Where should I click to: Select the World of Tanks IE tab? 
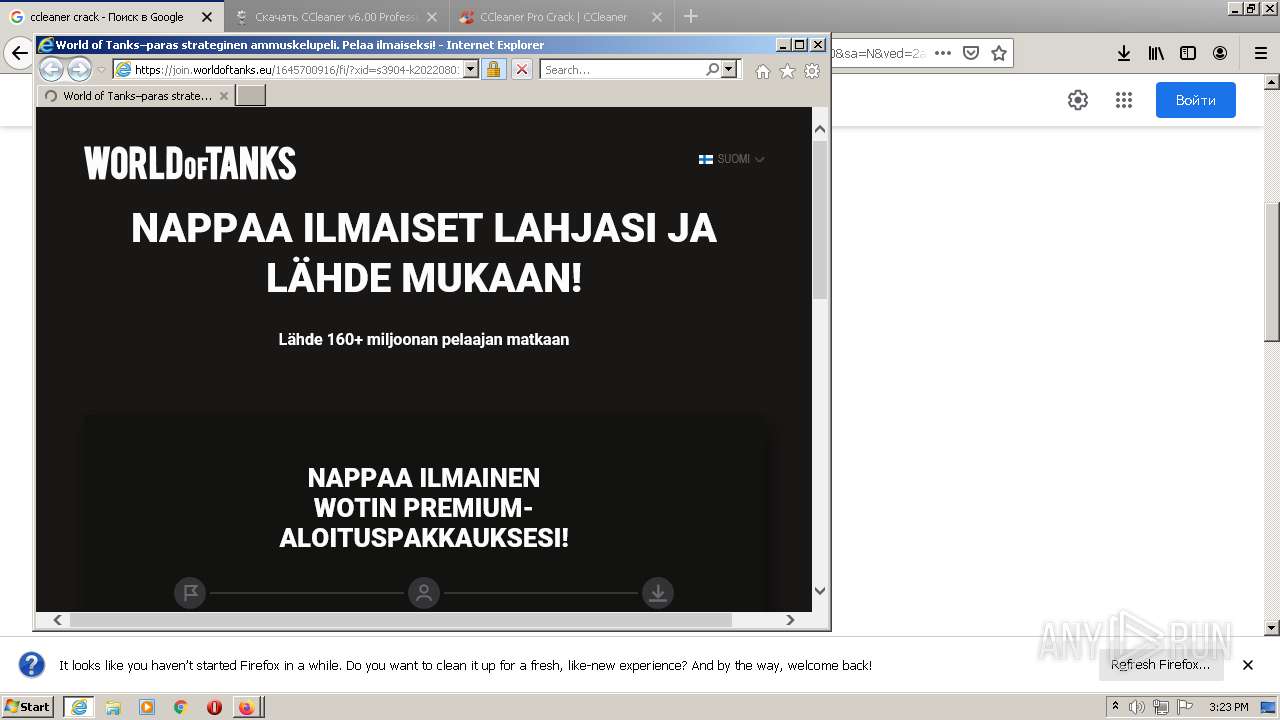(136, 96)
